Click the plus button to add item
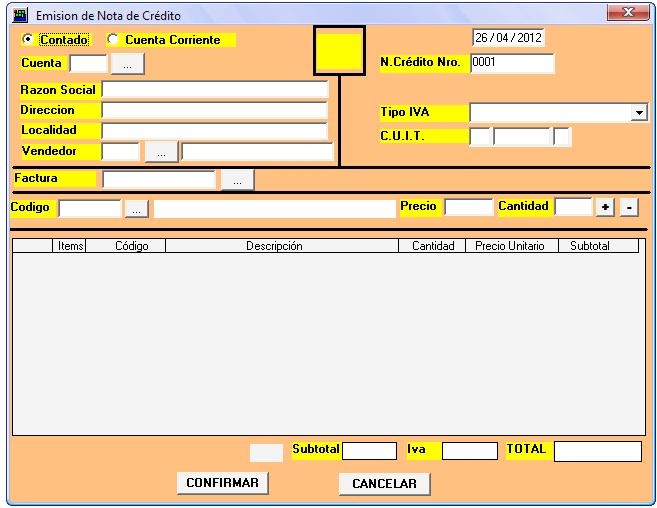657x508 pixels. [x=605, y=207]
